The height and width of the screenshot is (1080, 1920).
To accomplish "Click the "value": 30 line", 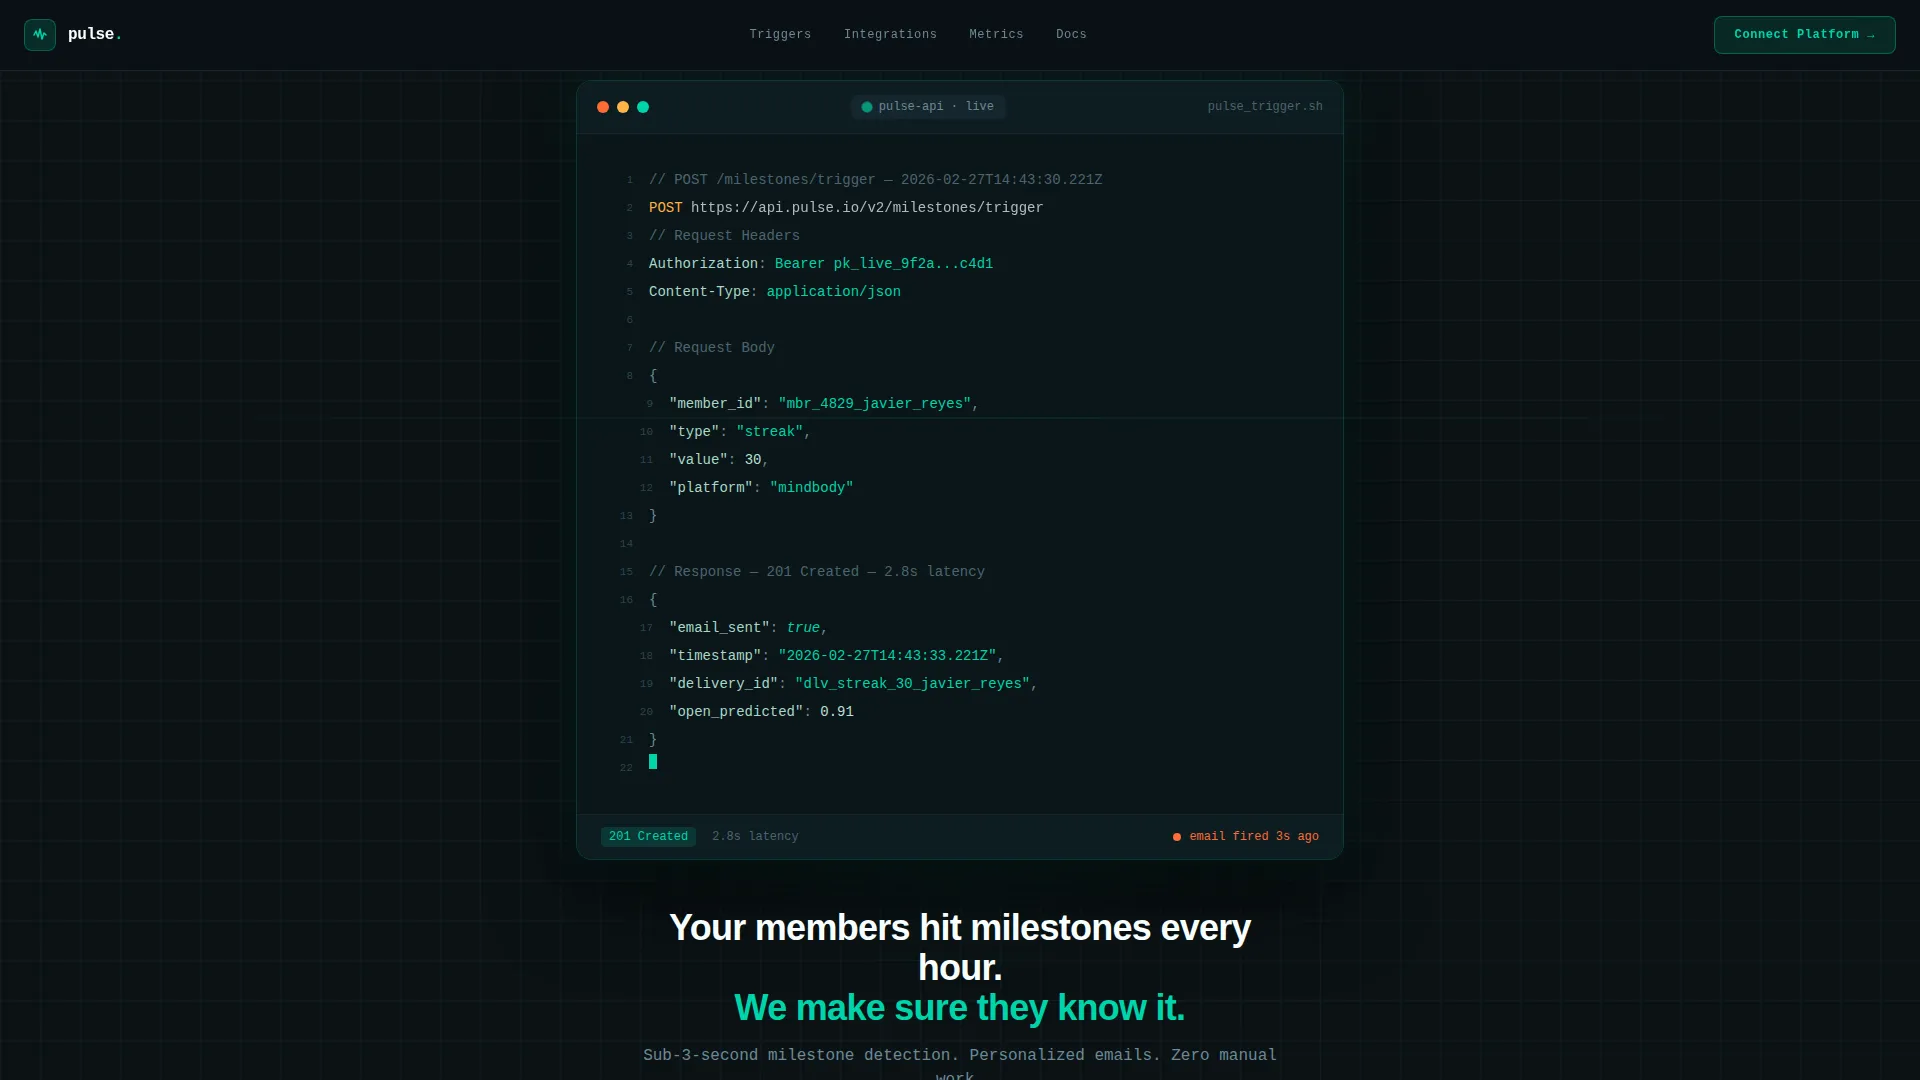I will [x=719, y=460].
